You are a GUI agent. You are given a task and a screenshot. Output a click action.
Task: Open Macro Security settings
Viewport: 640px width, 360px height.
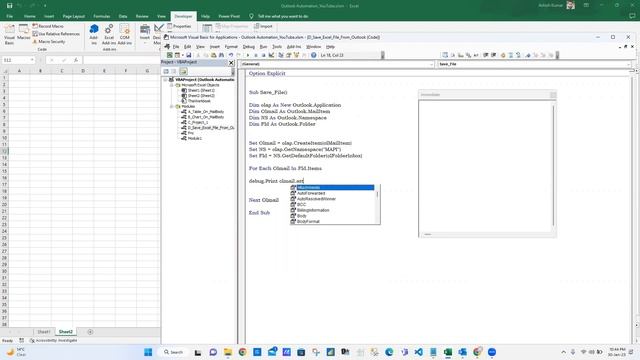click(49, 42)
